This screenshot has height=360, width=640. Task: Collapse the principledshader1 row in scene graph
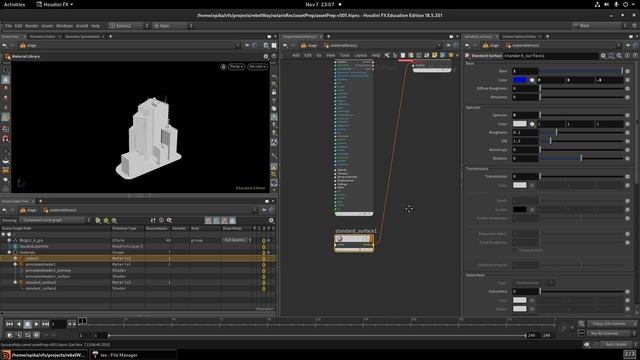(x=16, y=264)
